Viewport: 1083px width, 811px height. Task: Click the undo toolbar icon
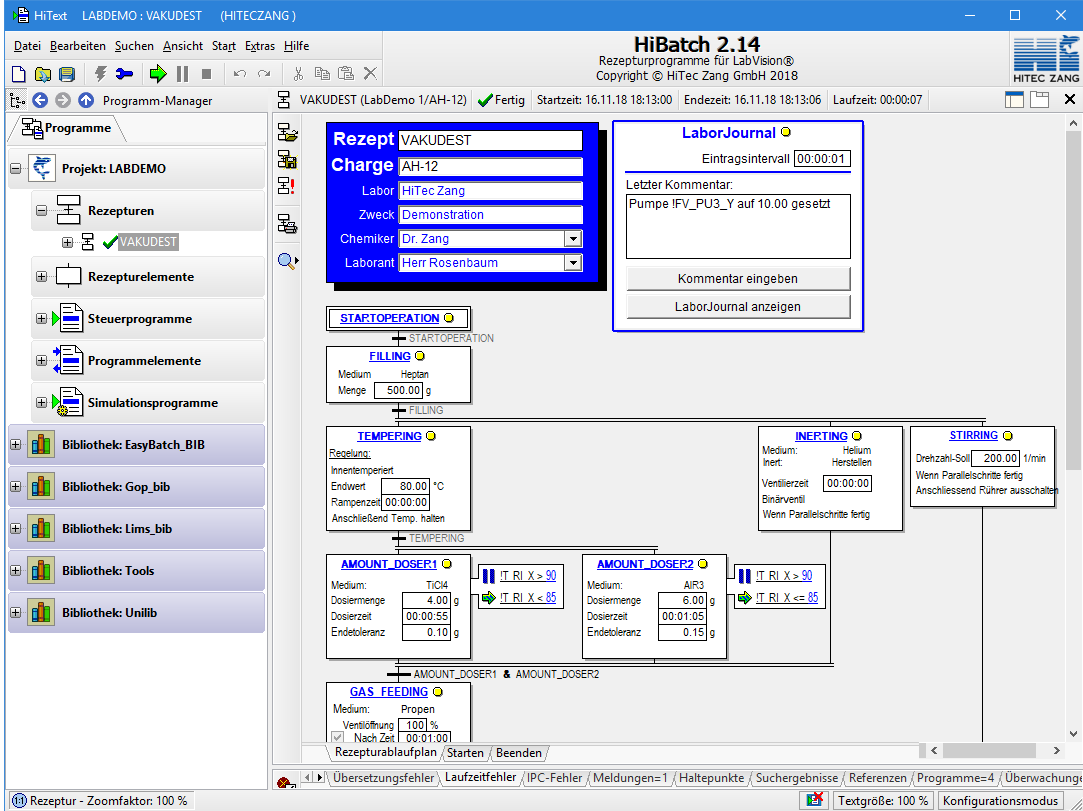pos(240,73)
